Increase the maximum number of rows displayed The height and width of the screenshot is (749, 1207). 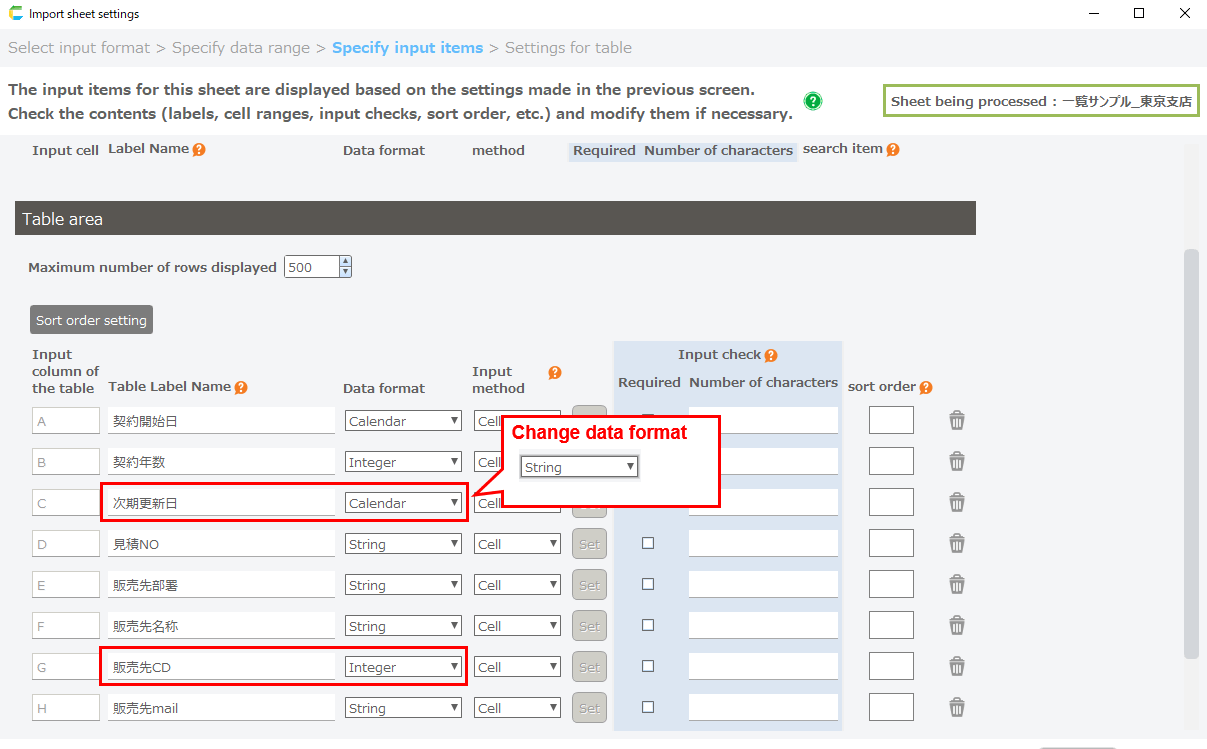tap(345, 262)
